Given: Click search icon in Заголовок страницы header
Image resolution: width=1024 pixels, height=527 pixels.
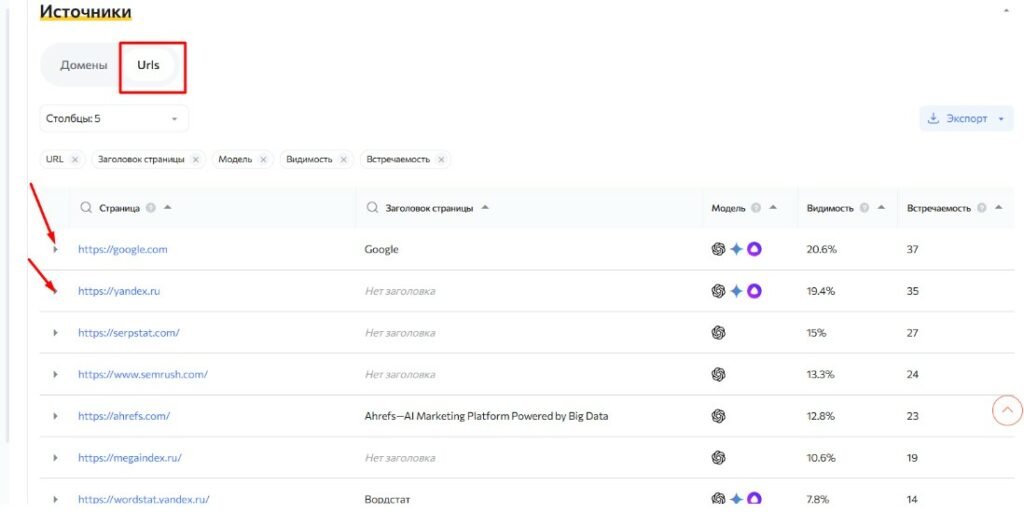Looking at the screenshot, I should 372,208.
